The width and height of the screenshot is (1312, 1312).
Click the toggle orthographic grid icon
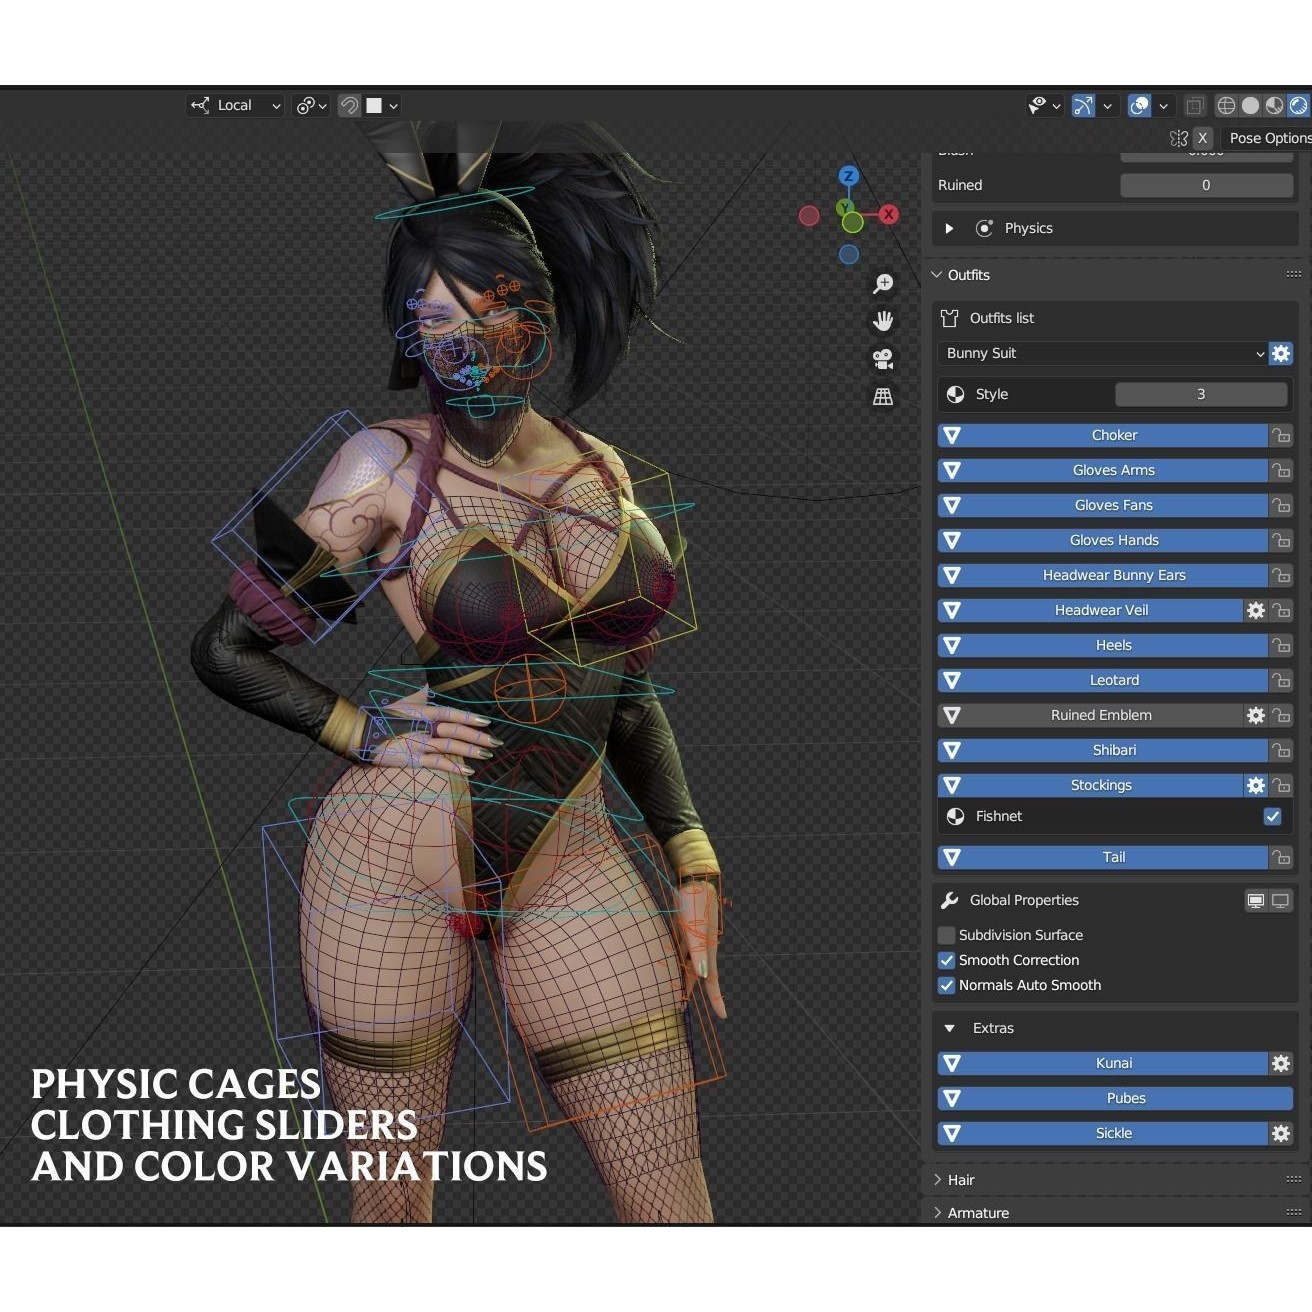click(883, 395)
